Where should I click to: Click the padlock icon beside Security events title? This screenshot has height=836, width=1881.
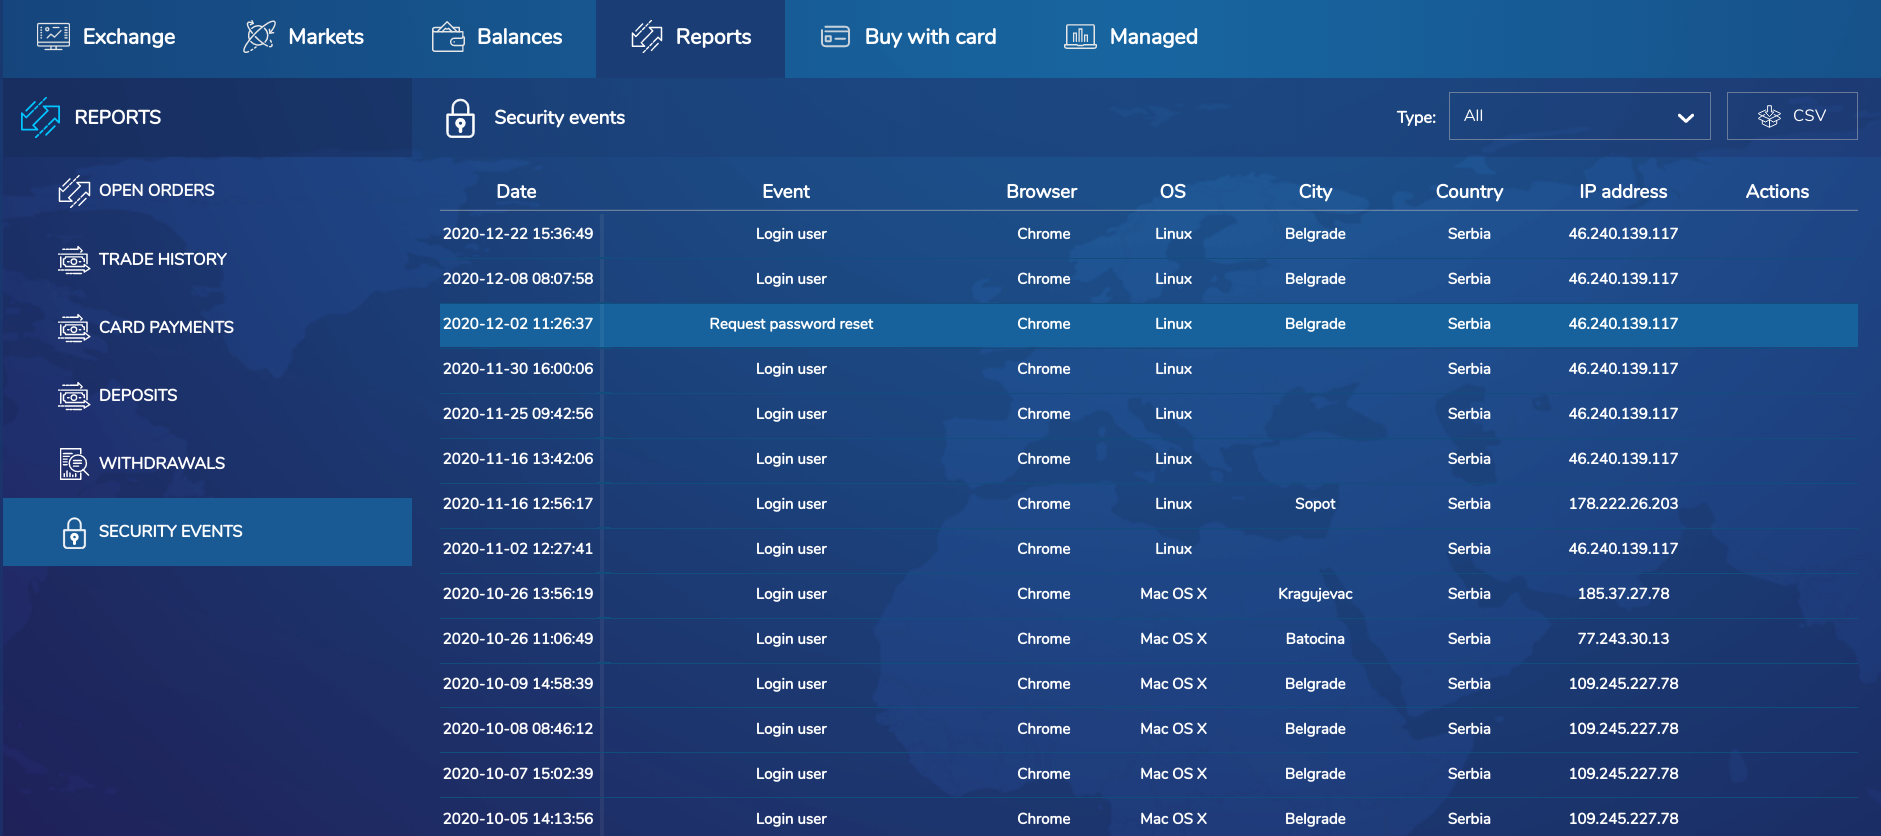point(460,118)
